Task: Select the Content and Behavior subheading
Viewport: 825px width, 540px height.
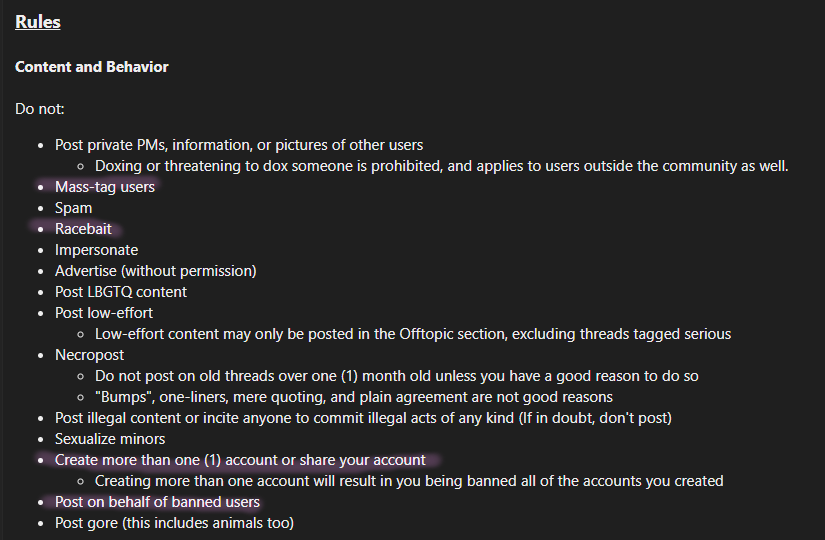Action: [x=92, y=67]
